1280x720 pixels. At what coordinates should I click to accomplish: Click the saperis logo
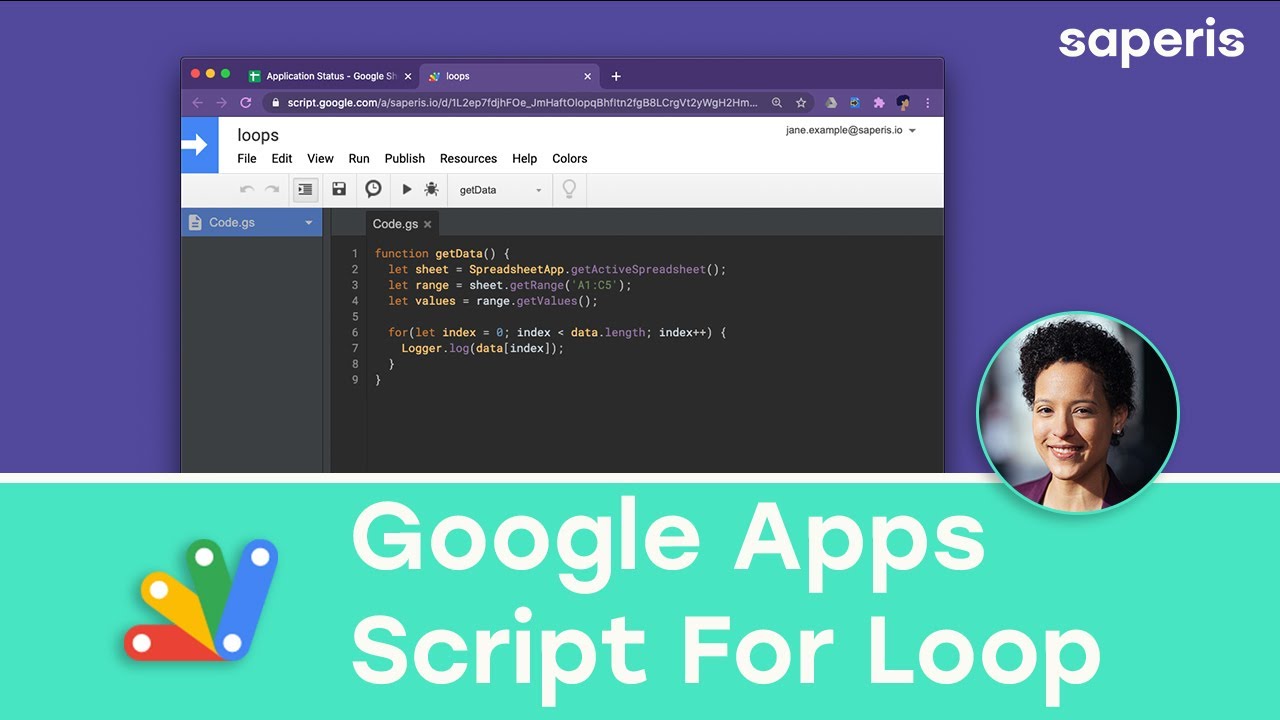pyautogui.click(x=1151, y=42)
